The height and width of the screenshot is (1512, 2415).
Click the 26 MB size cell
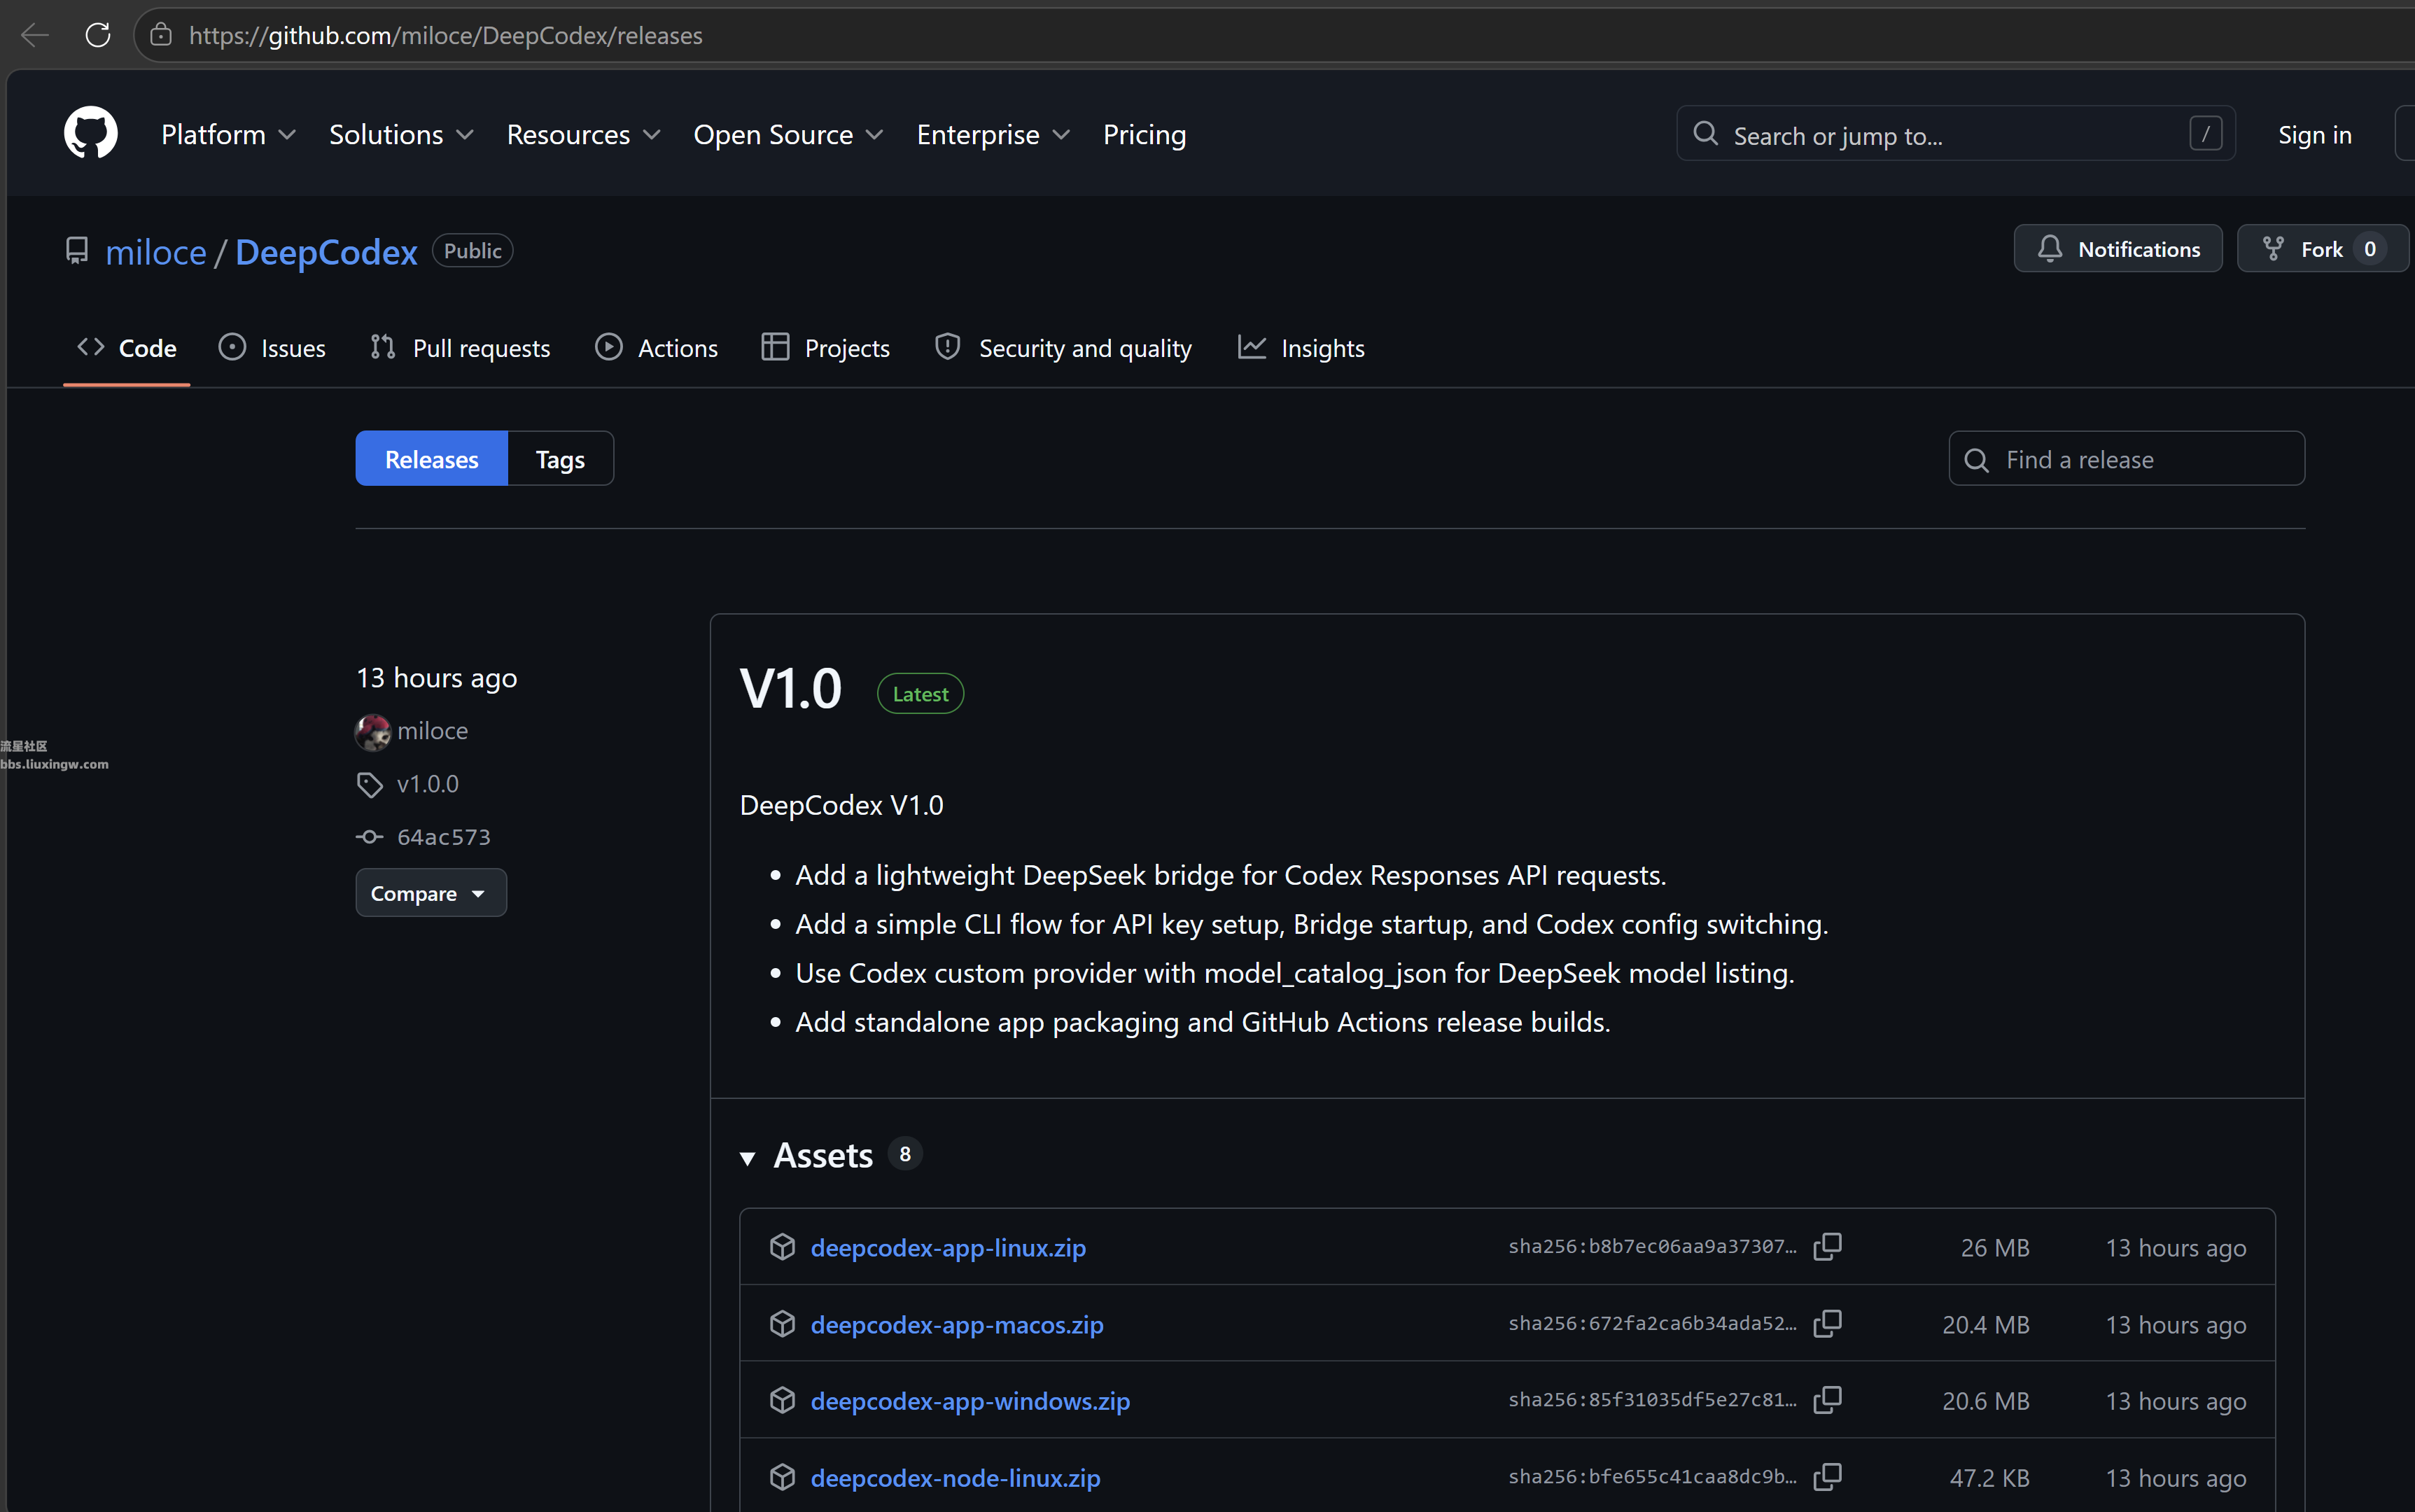point(1995,1247)
